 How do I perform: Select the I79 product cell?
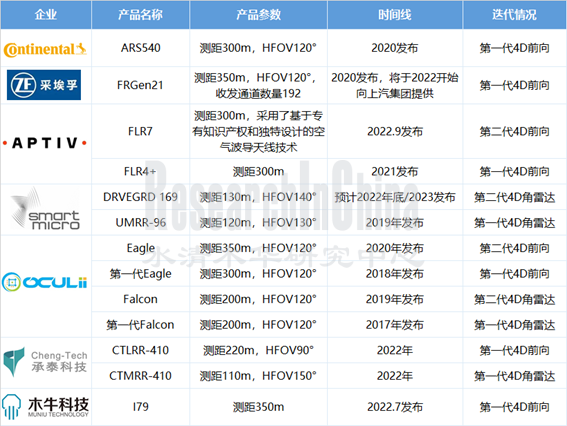[x=140, y=407]
